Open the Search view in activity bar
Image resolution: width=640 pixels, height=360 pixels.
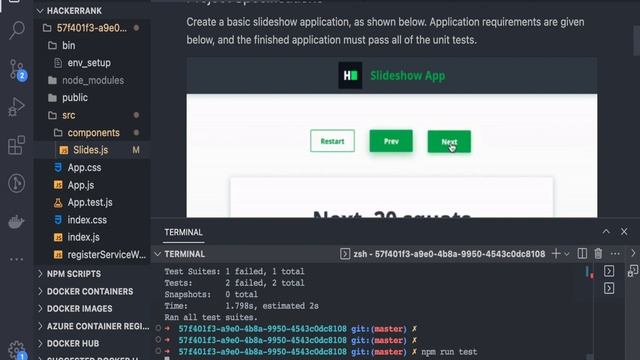coord(16,30)
